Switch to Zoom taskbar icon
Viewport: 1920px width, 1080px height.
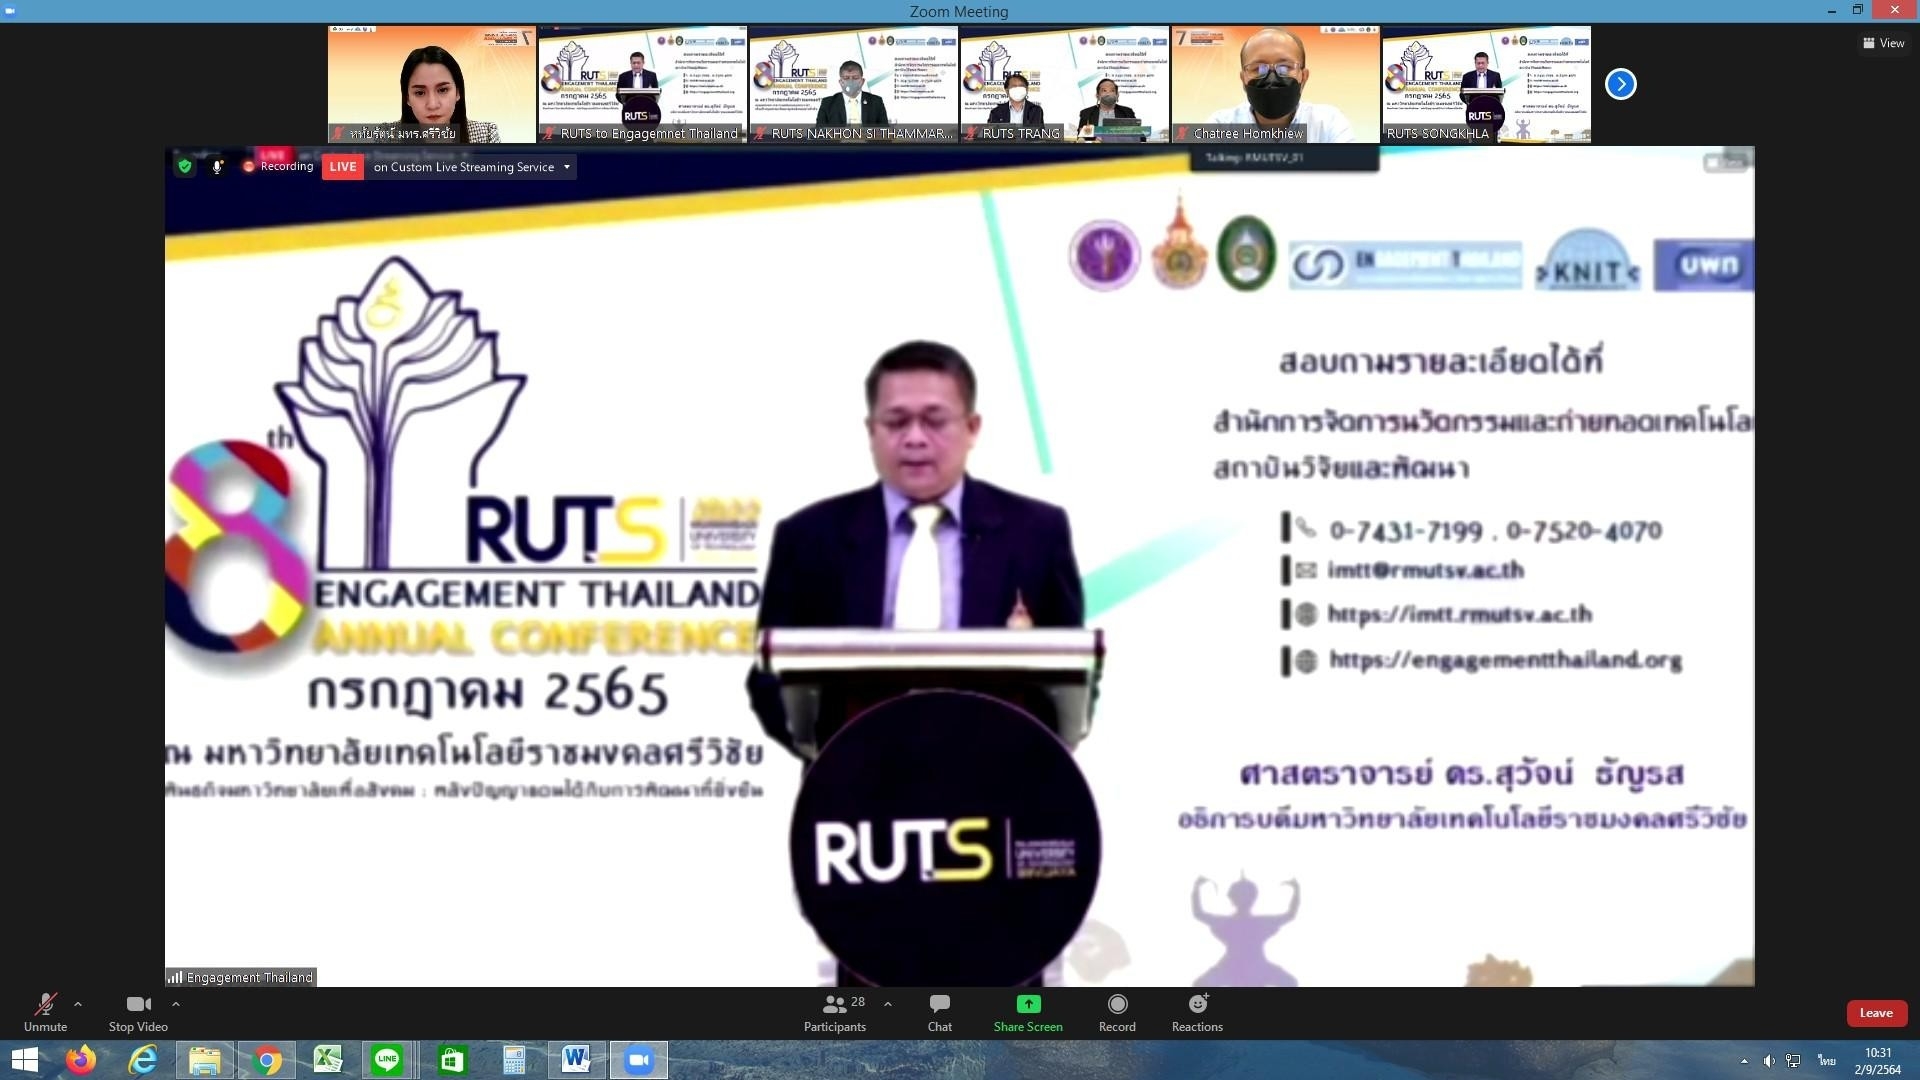coord(639,1060)
